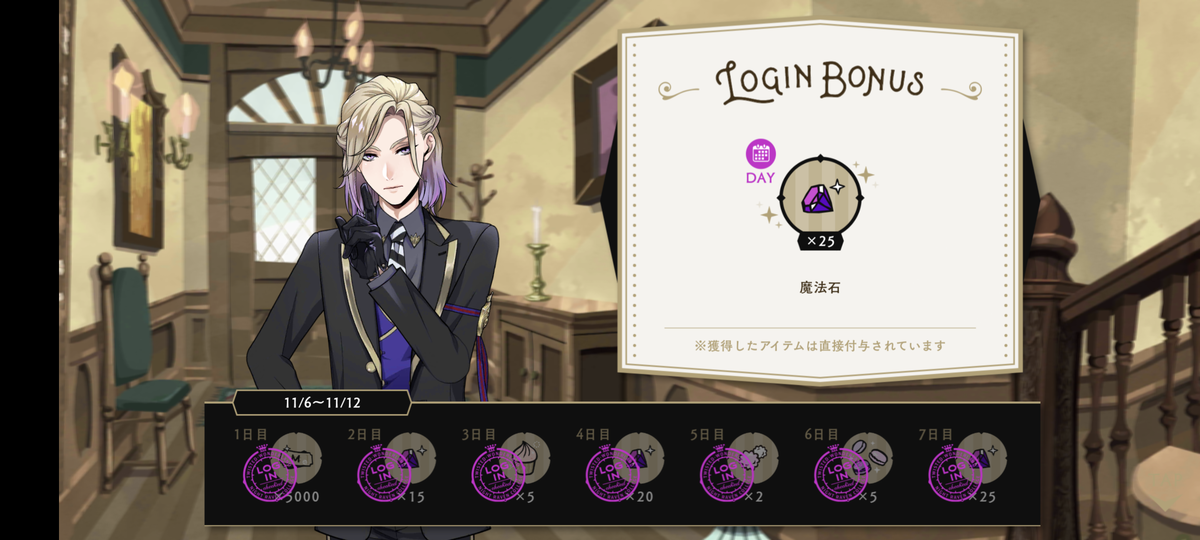This screenshot has width=1200, height=540.
Task: Tap the 魔法石 item name text
Action: coord(819,288)
